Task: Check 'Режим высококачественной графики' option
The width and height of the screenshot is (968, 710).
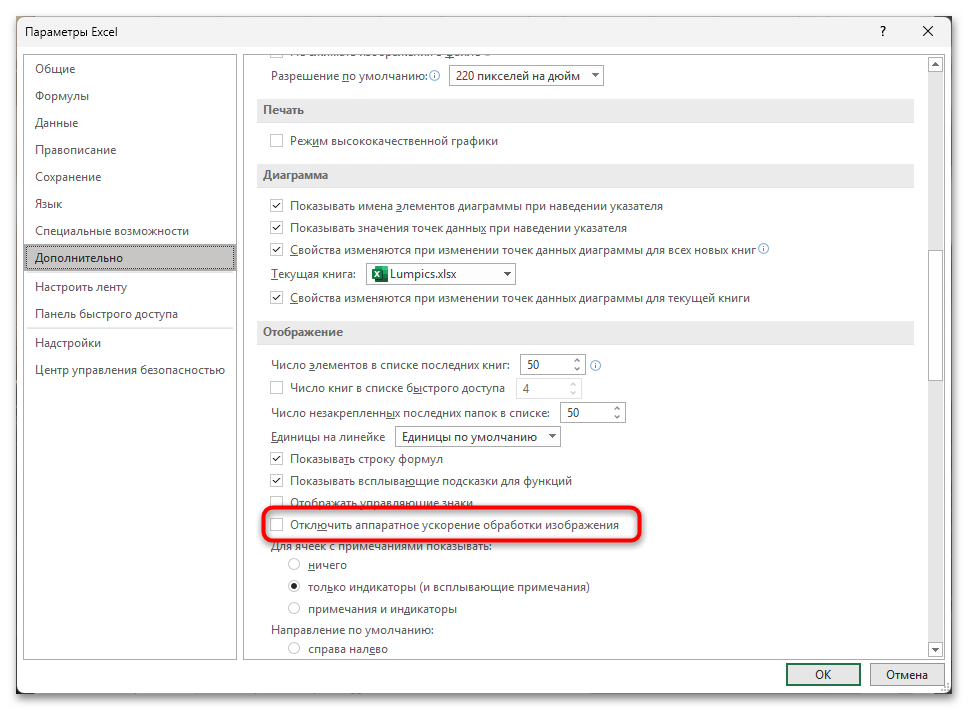Action: (x=277, y=141)
